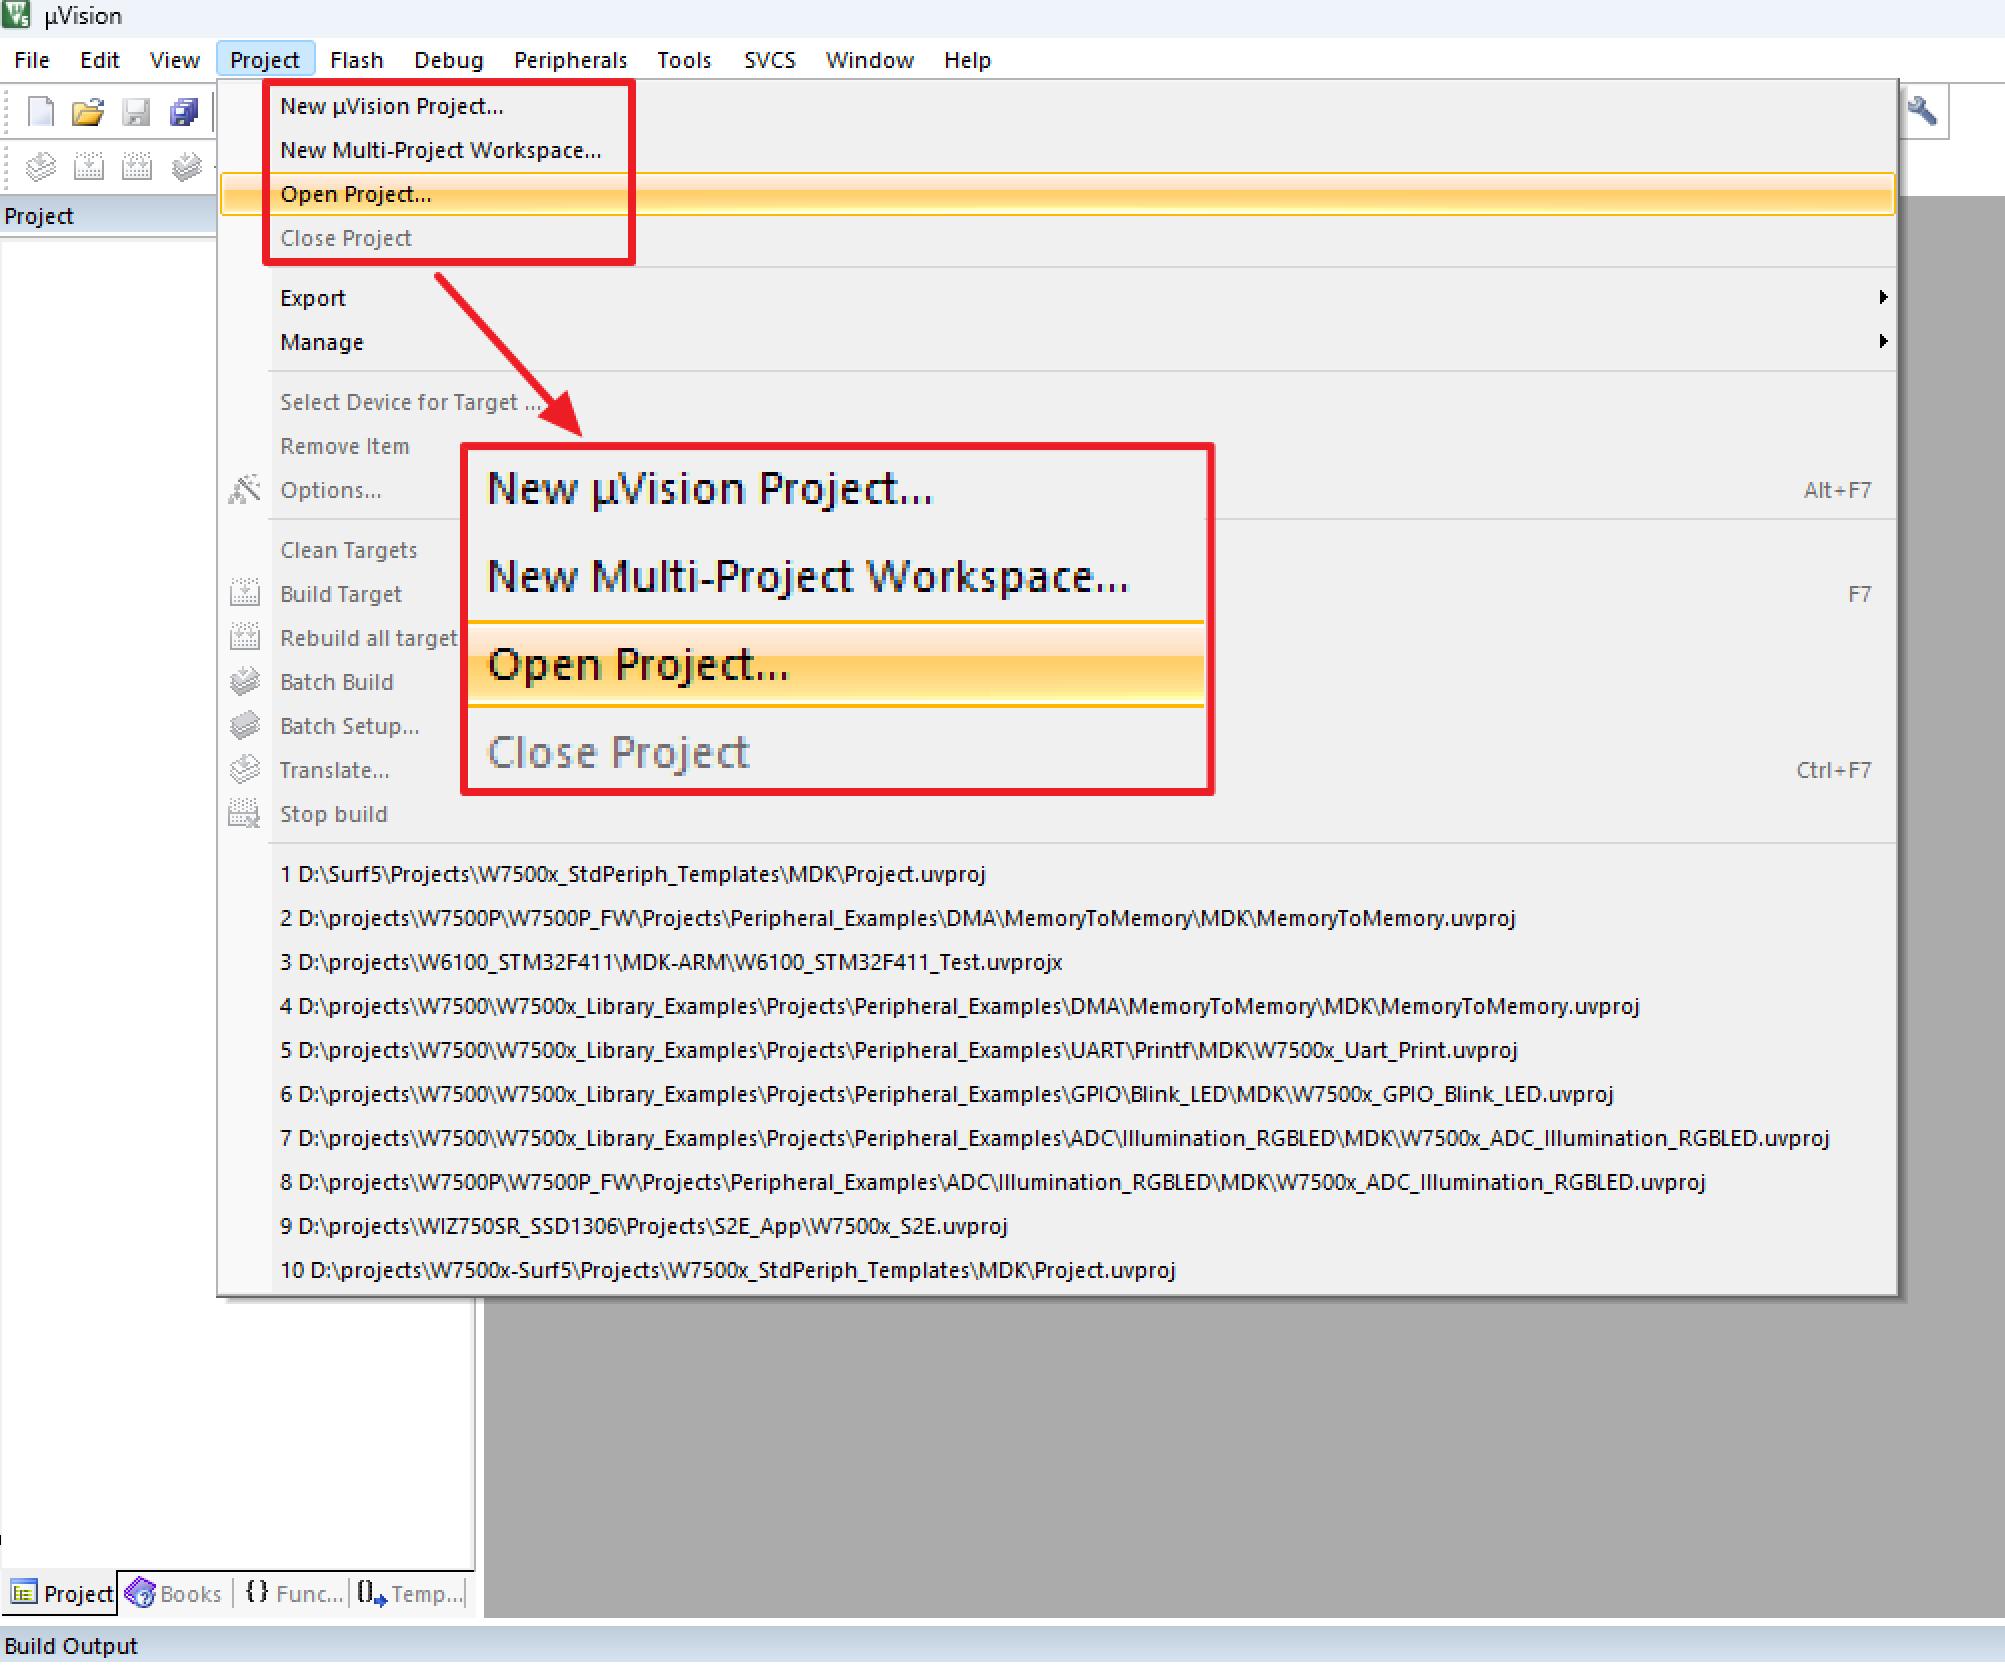Click the icon beside Stop build entry
Screen dimensions: 2005x1666
(x=245, y=813)
